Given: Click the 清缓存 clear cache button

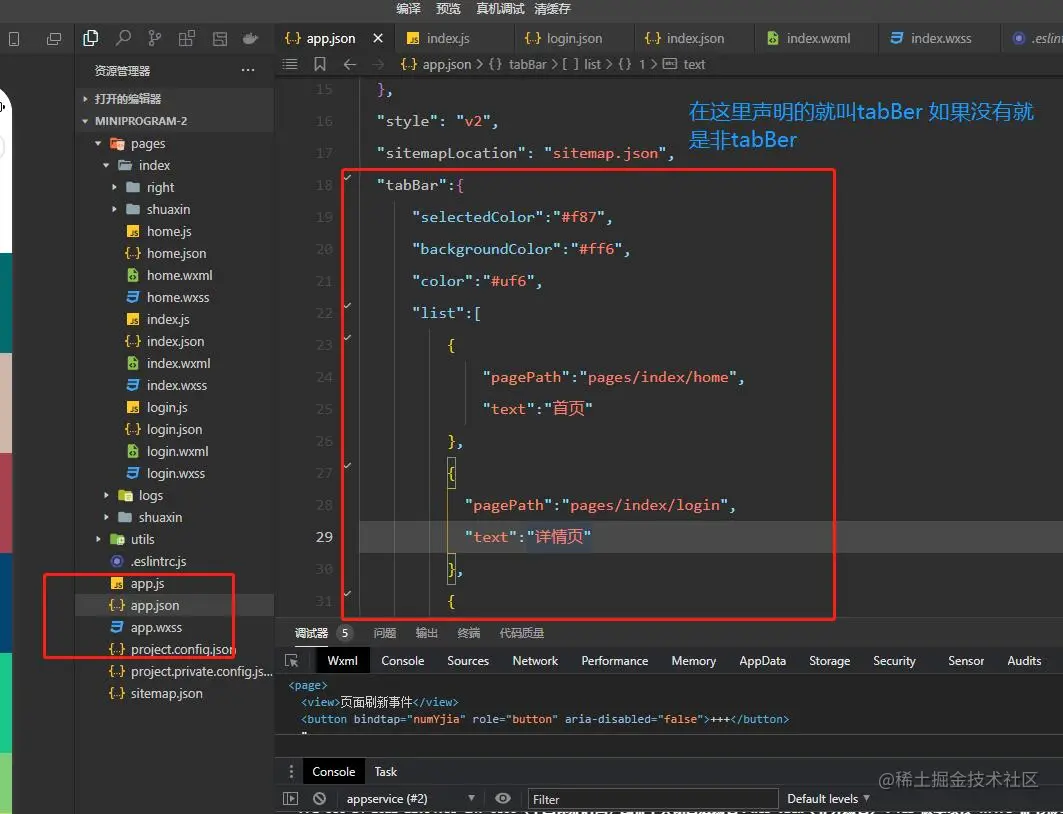Looking at the screenshot, I should pos(553,9).
